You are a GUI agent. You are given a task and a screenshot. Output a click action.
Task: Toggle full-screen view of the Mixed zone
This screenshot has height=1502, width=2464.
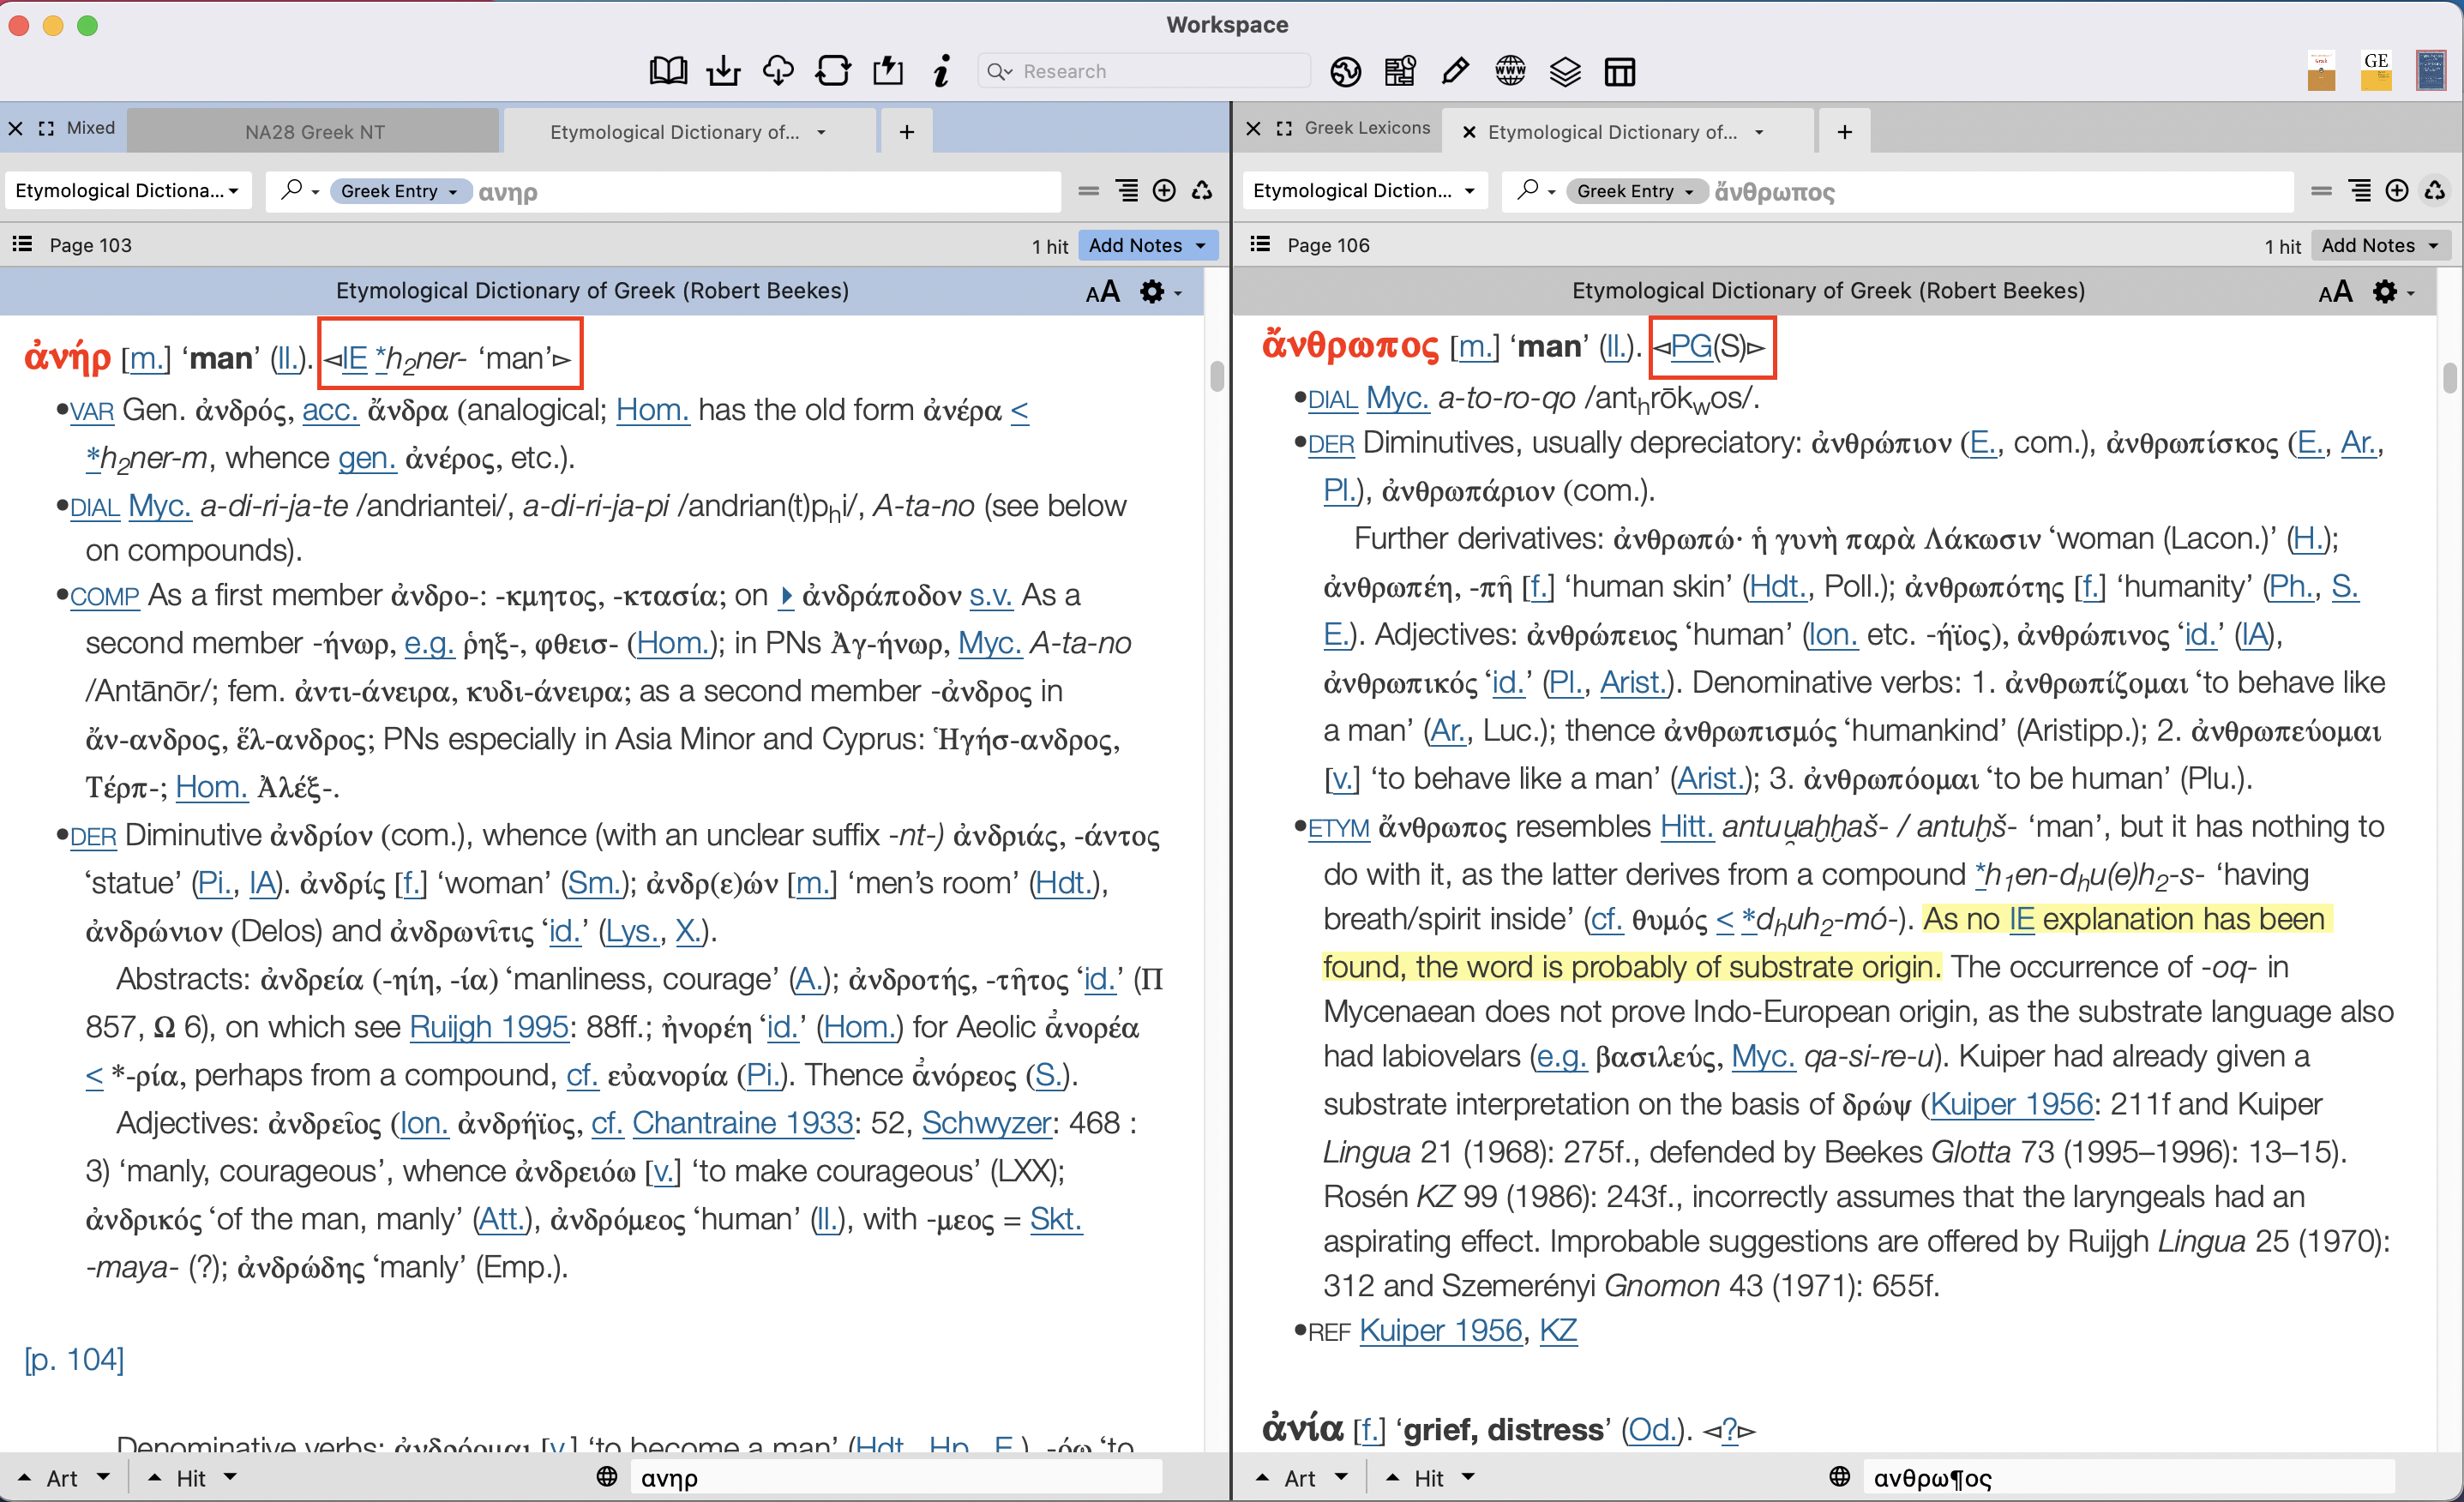46,128
